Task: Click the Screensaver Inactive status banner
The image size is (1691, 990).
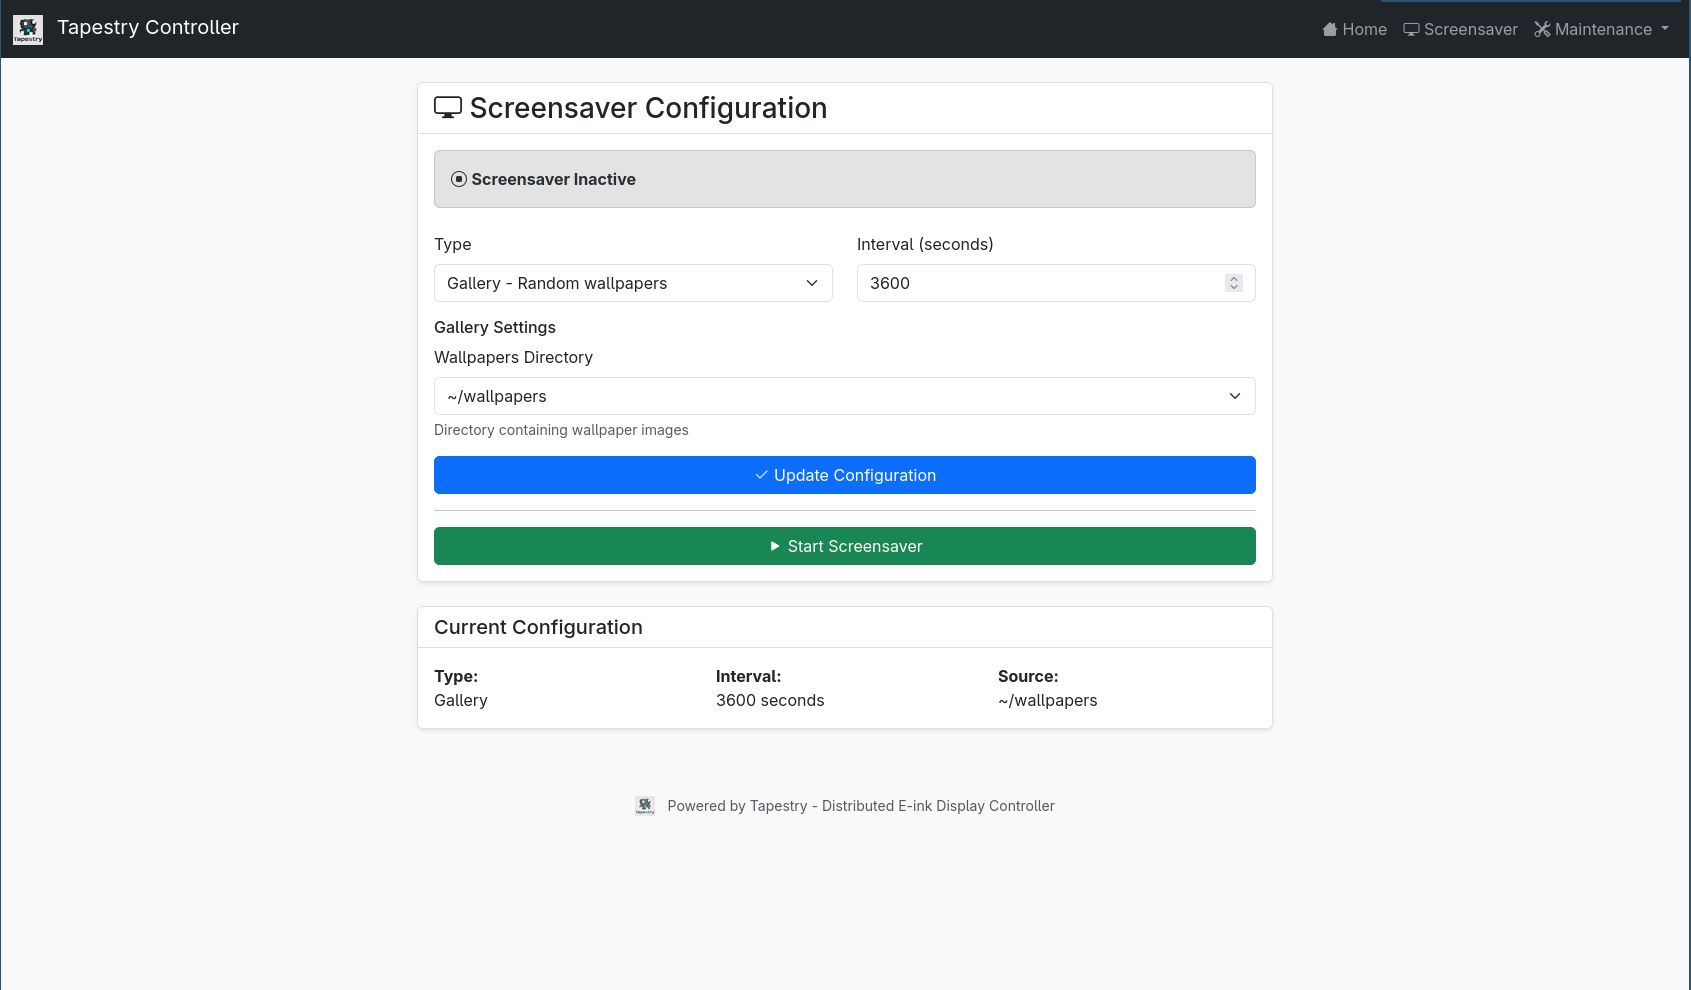Action: (x=844, y=180)
